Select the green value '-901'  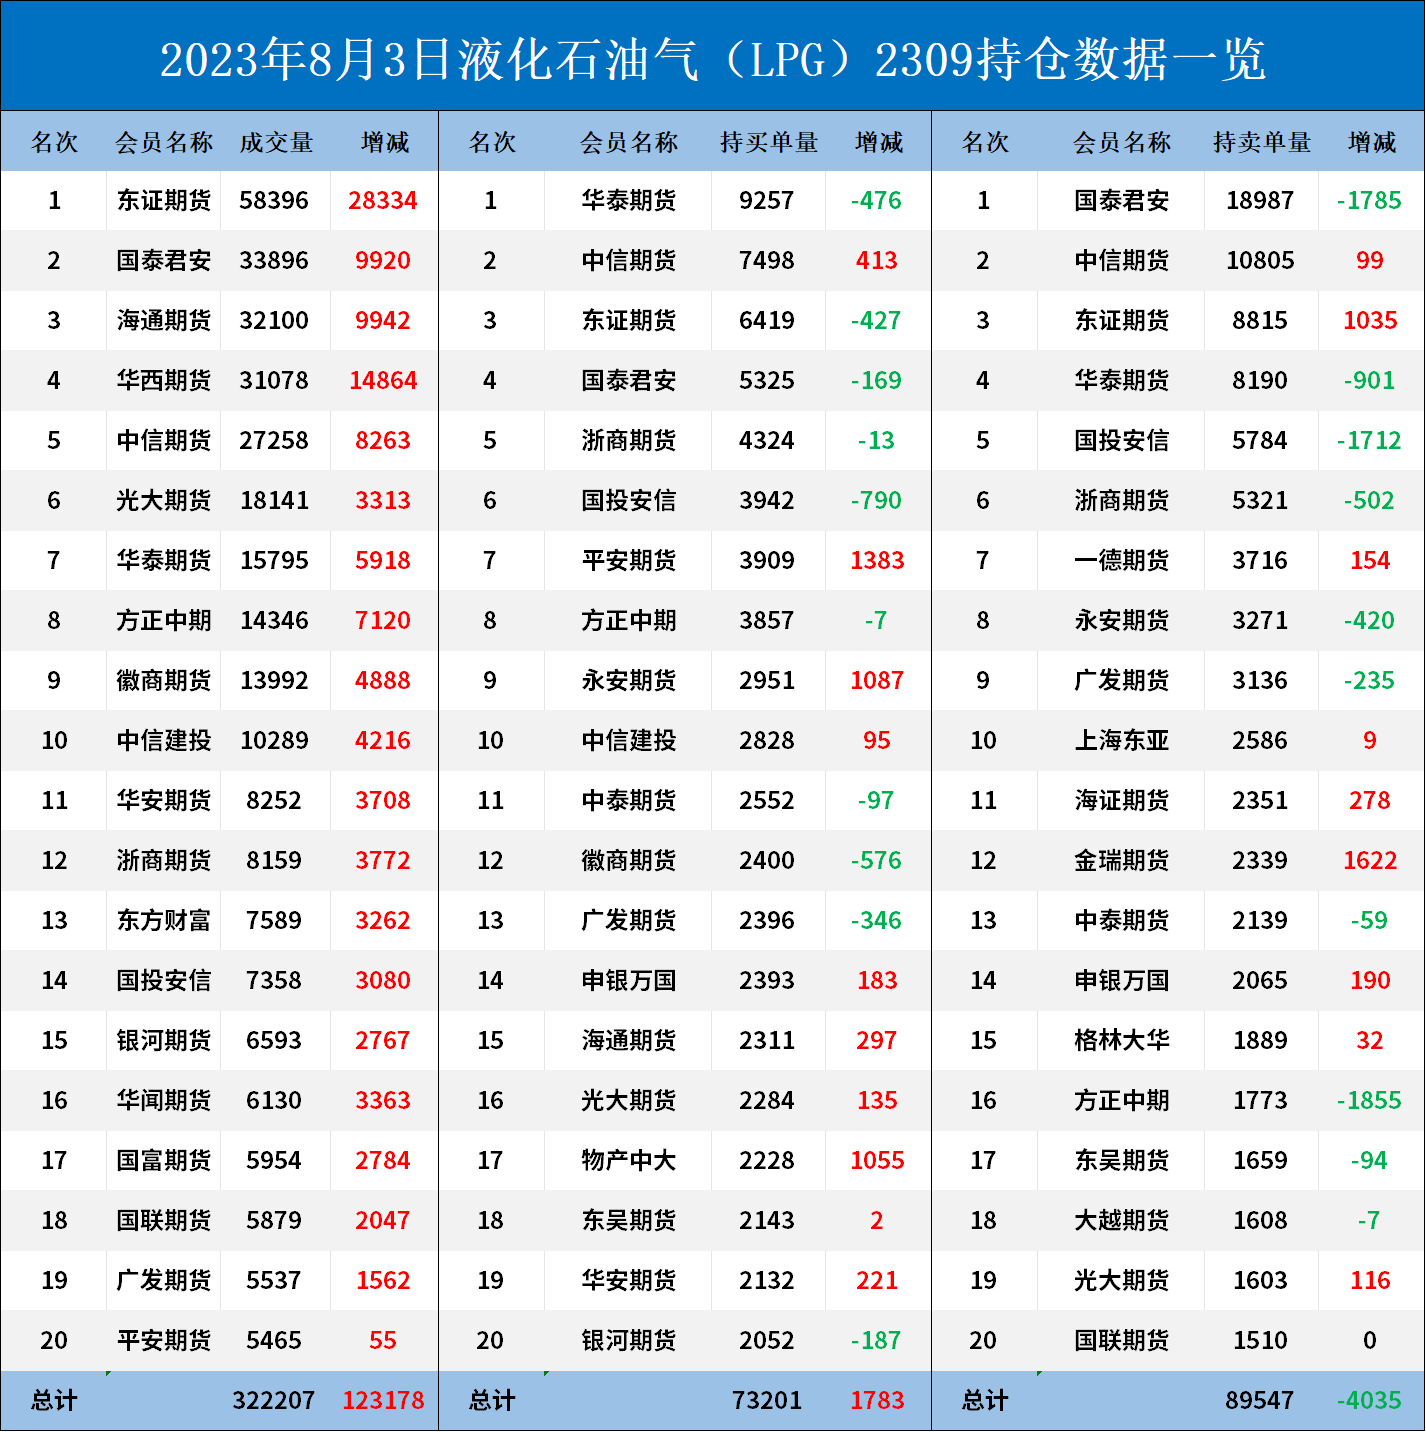tap(1369, 381)
